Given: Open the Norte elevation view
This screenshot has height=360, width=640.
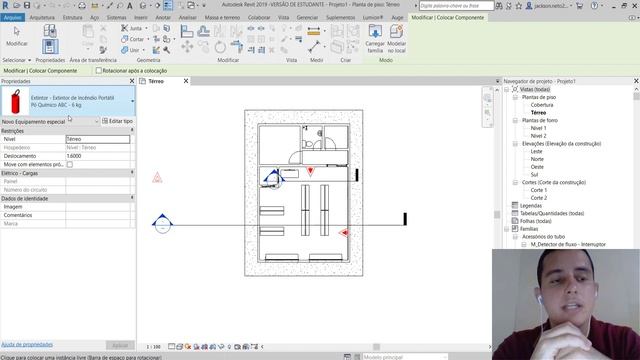Looking at the screenshot, I should click(537, 159).
